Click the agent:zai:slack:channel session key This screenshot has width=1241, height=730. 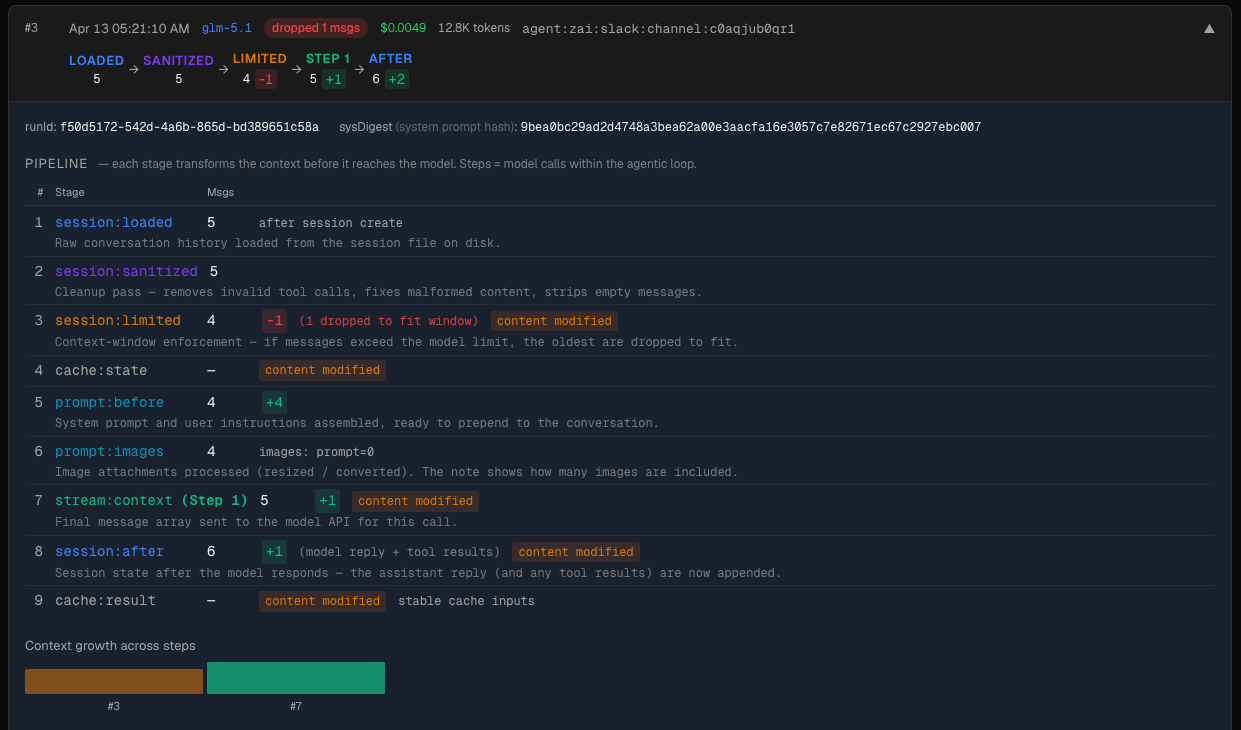click(x=658, y=29)
